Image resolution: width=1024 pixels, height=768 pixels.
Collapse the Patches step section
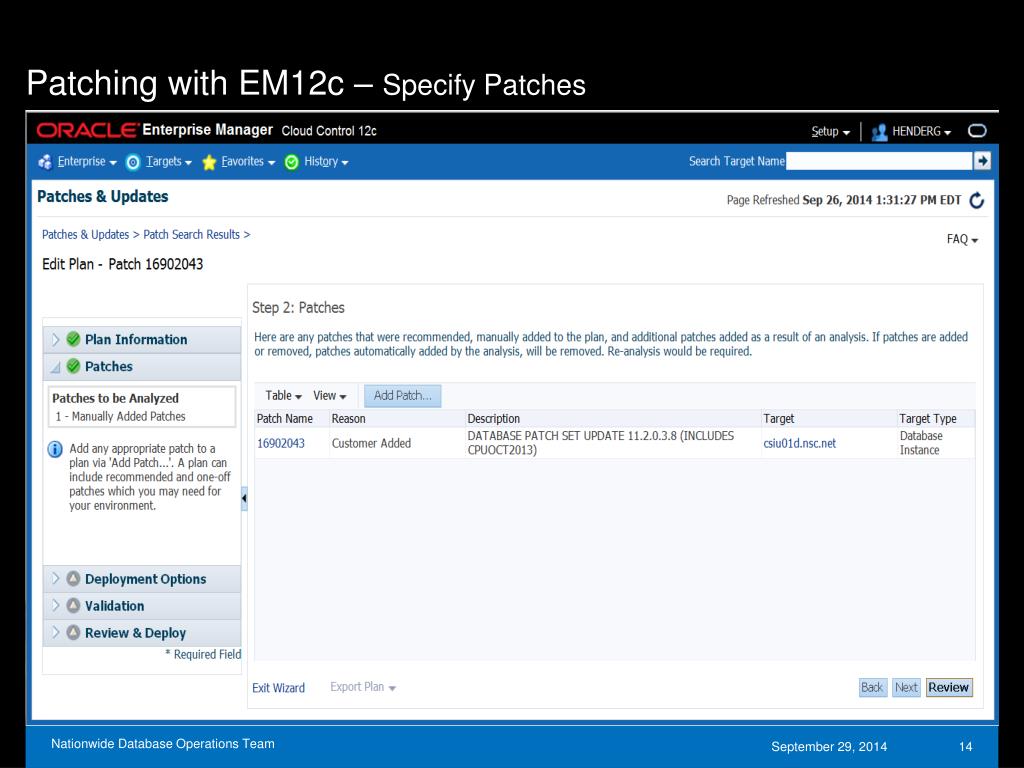(56, 367)
